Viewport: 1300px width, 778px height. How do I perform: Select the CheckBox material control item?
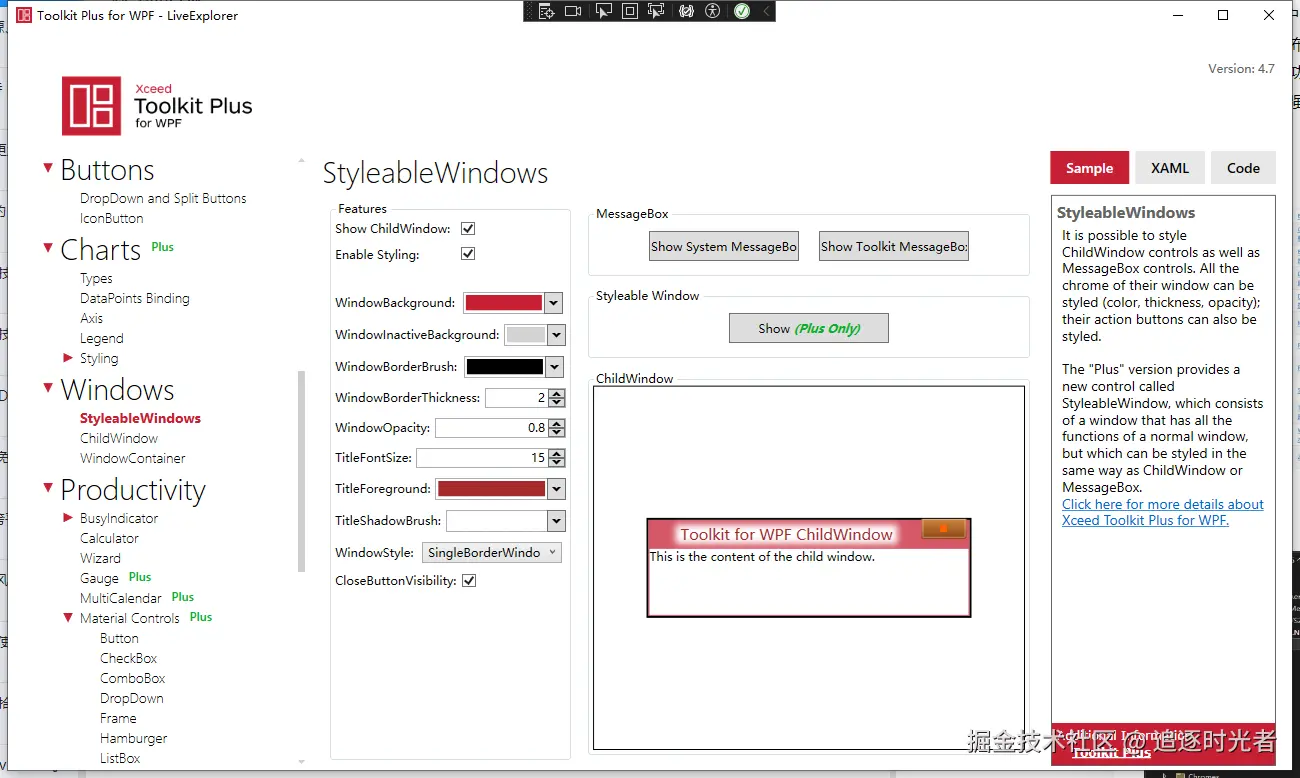pyautogui.click(x=129, y=658)
